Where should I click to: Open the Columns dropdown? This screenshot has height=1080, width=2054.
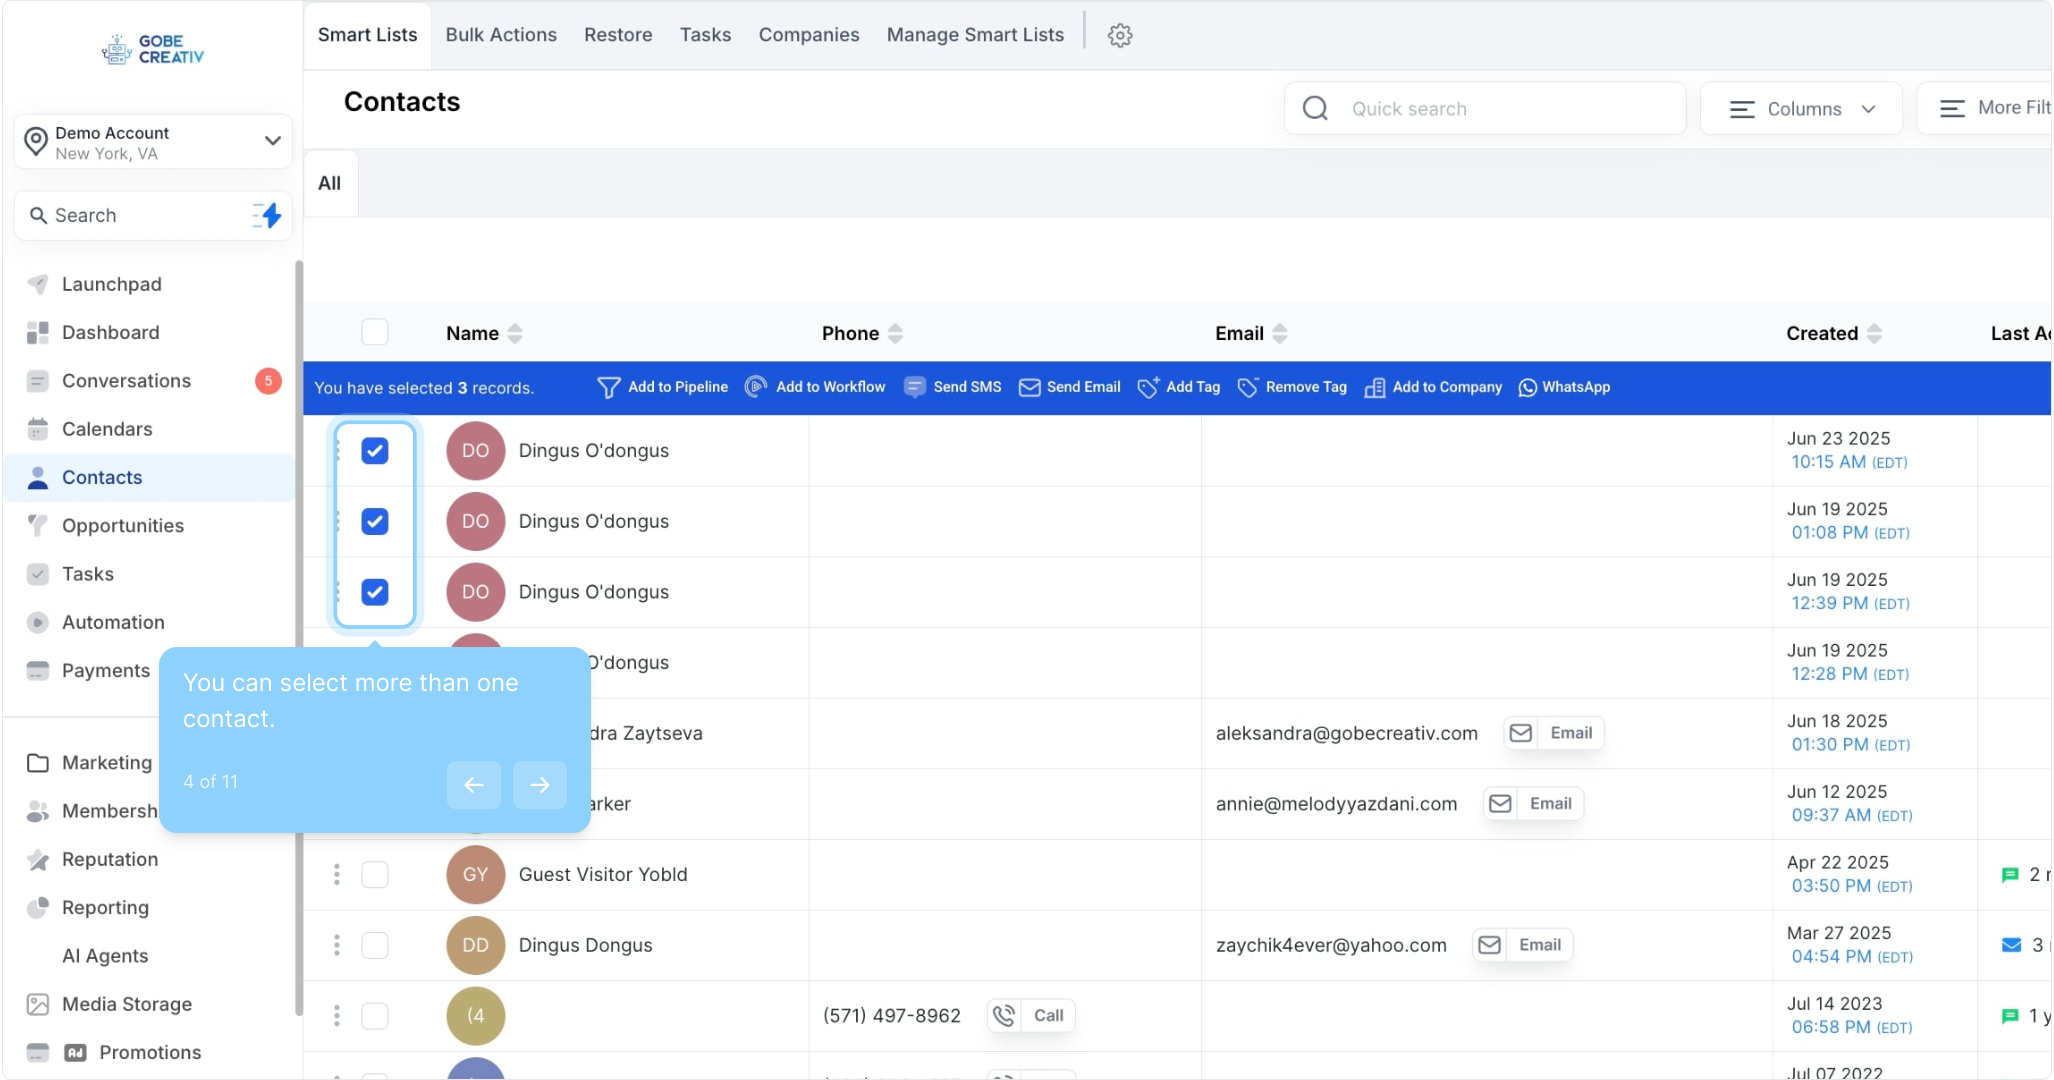tap(1802, 109)
